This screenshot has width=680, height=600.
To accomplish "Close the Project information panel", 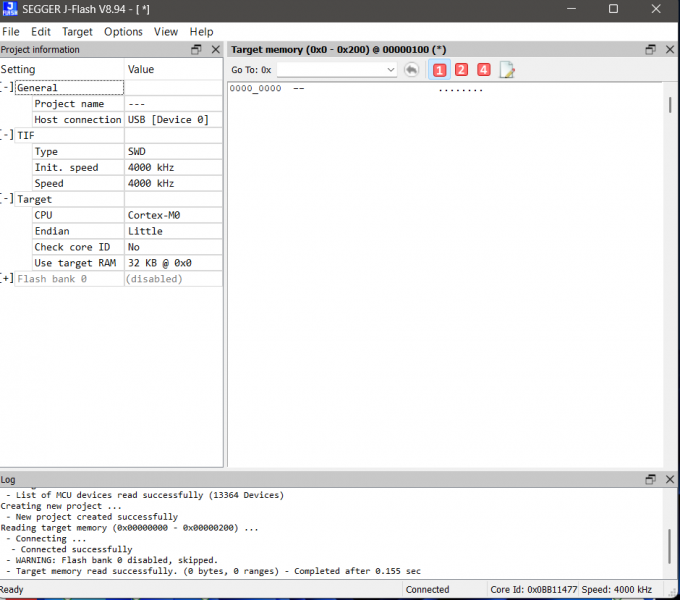I will (215, 49).
